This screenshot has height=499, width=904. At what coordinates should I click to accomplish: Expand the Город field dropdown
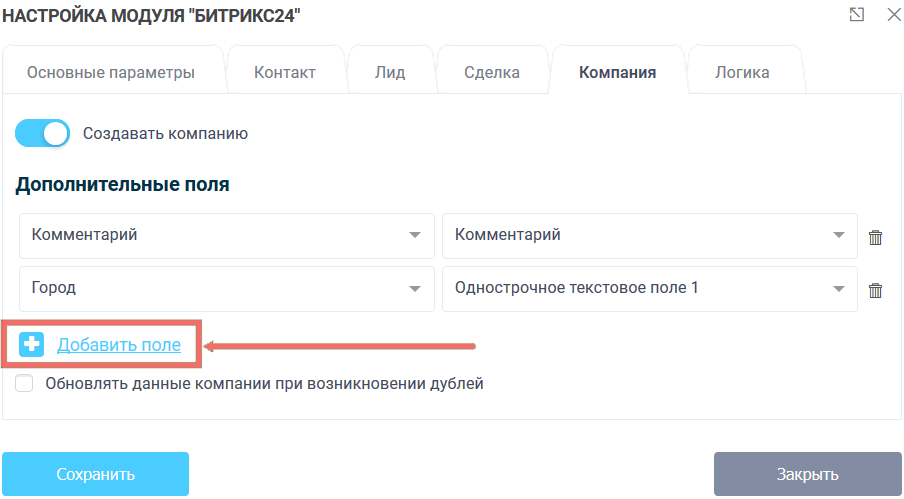tap(226, 289)
